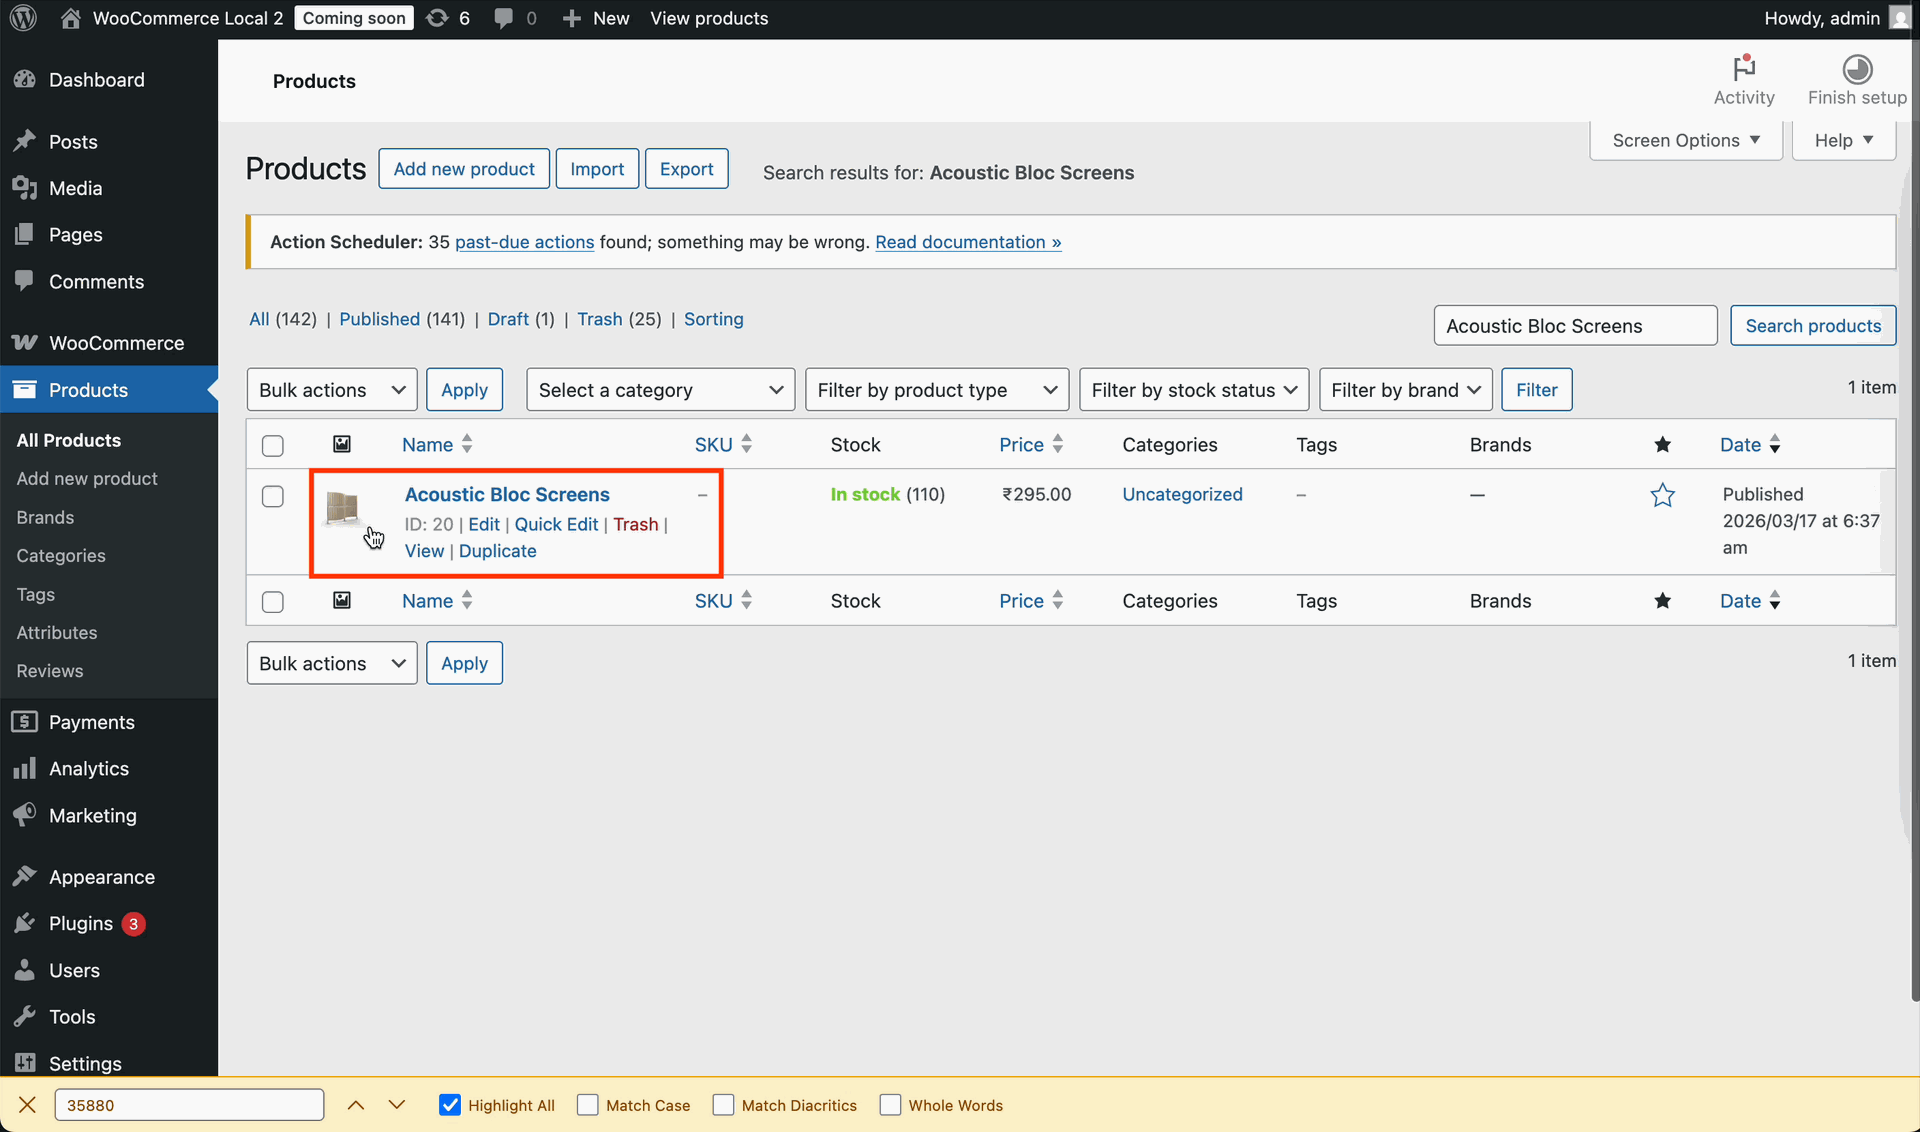Expand the Help panel

click(1844, 141)
